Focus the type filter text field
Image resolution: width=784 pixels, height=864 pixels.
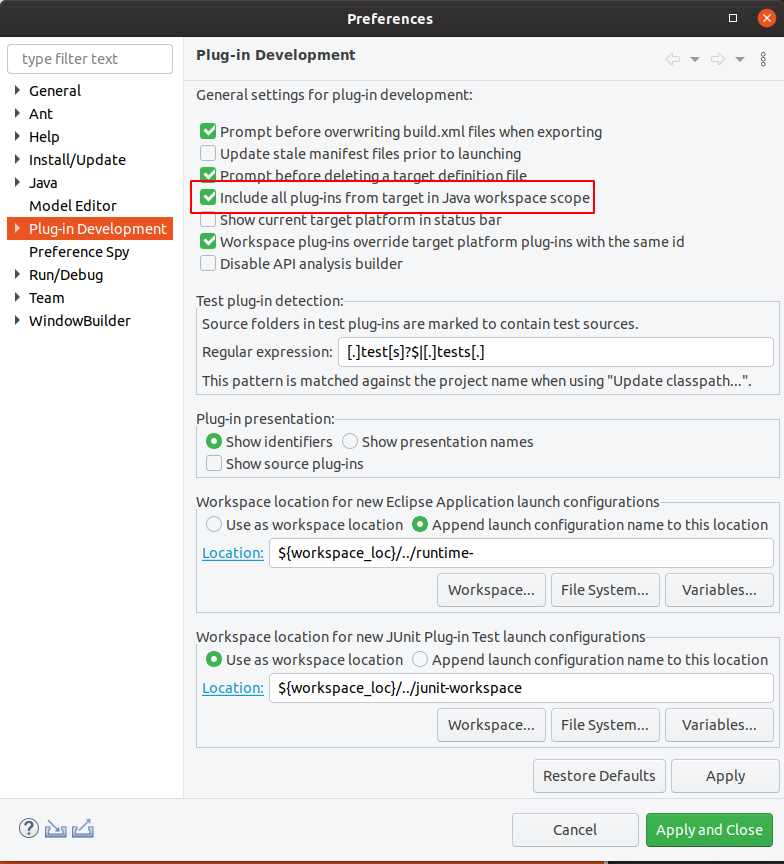(90, 59)
